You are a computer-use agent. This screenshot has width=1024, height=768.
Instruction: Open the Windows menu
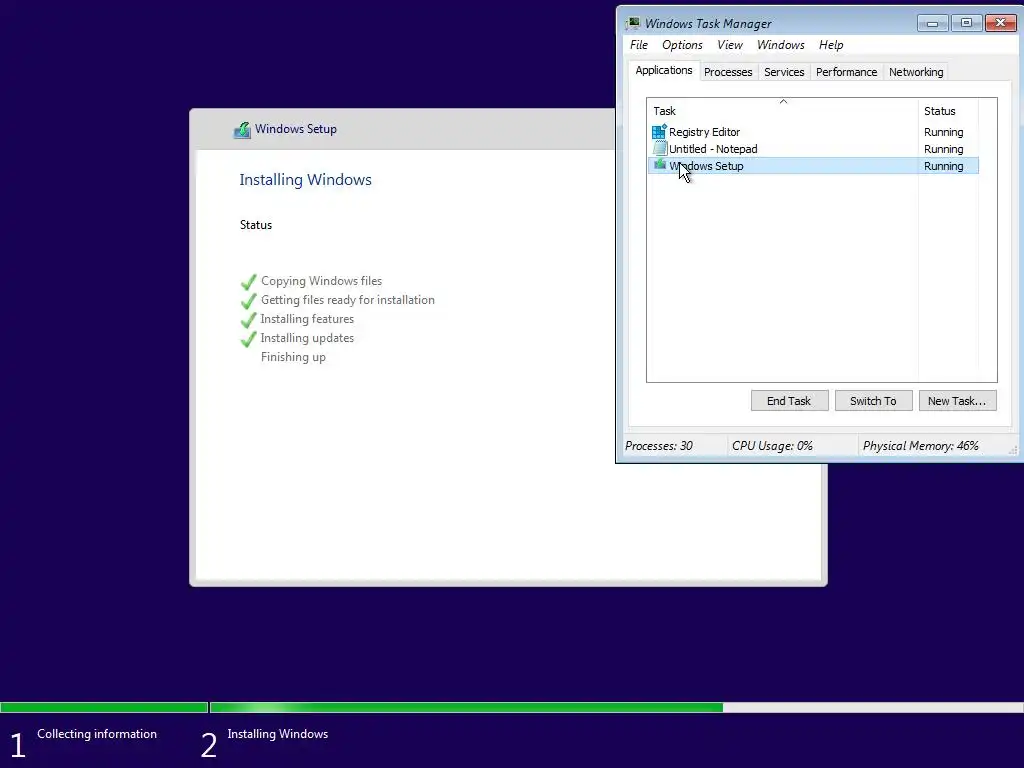(x=780, y=45)
